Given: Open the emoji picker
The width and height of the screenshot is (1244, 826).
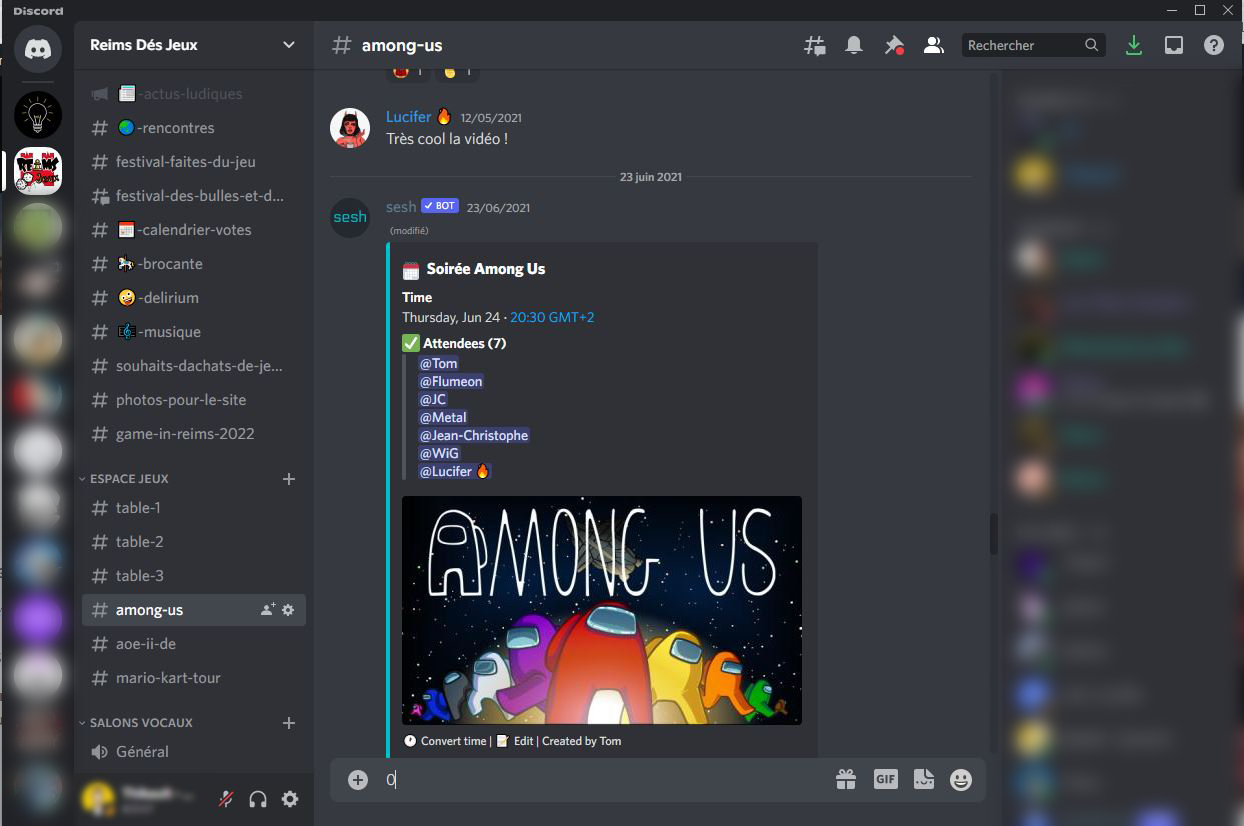Looking at the screenshot, I should click(961, 780).
